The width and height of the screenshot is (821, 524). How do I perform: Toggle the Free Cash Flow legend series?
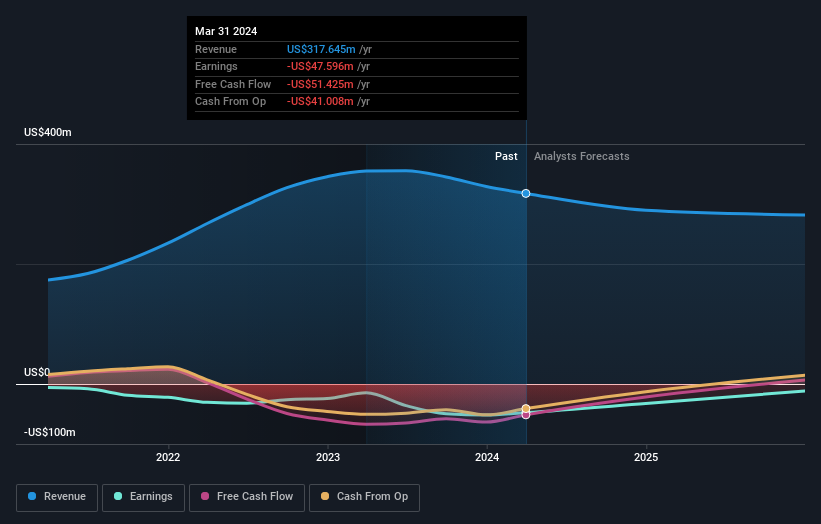coord(247,497)
